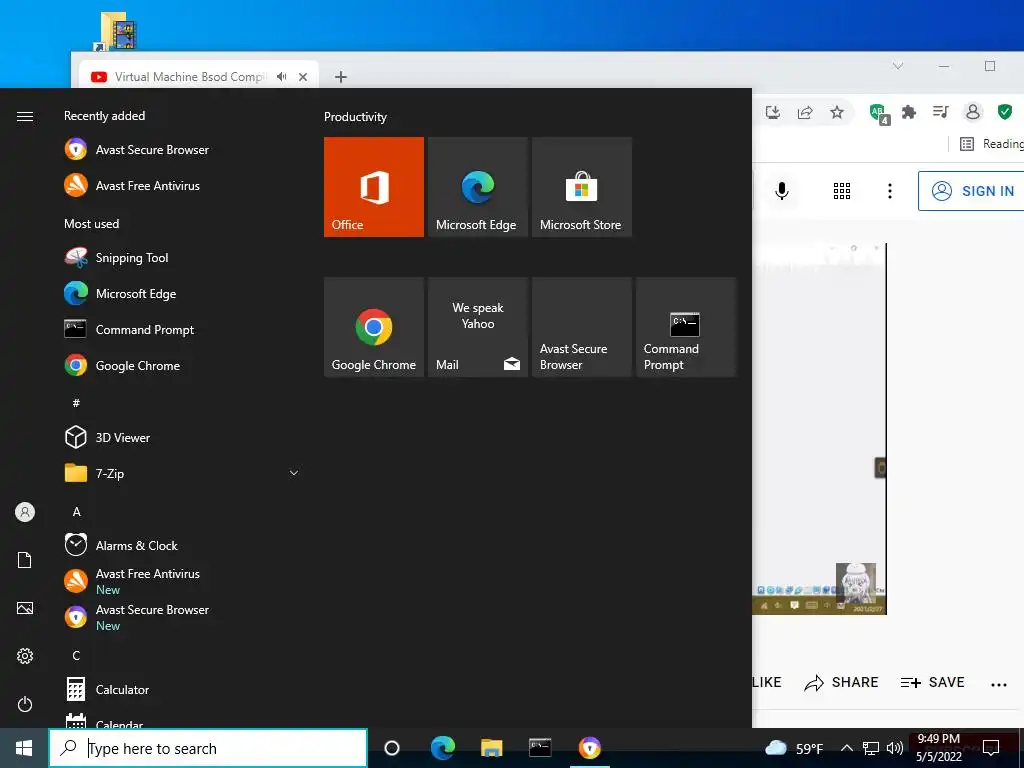Open the Microsoft Store tile

[x=581, y=187]
